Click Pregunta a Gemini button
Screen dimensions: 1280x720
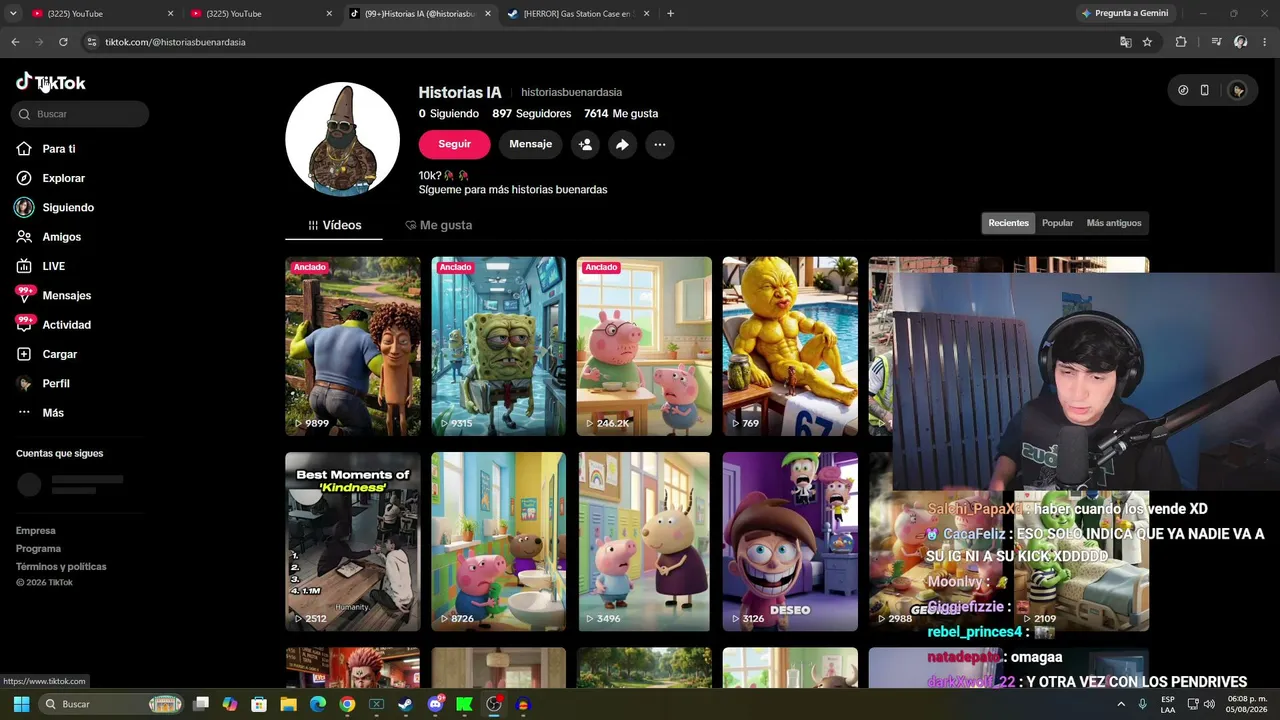pyautogui.click(x=1125, y=14)
